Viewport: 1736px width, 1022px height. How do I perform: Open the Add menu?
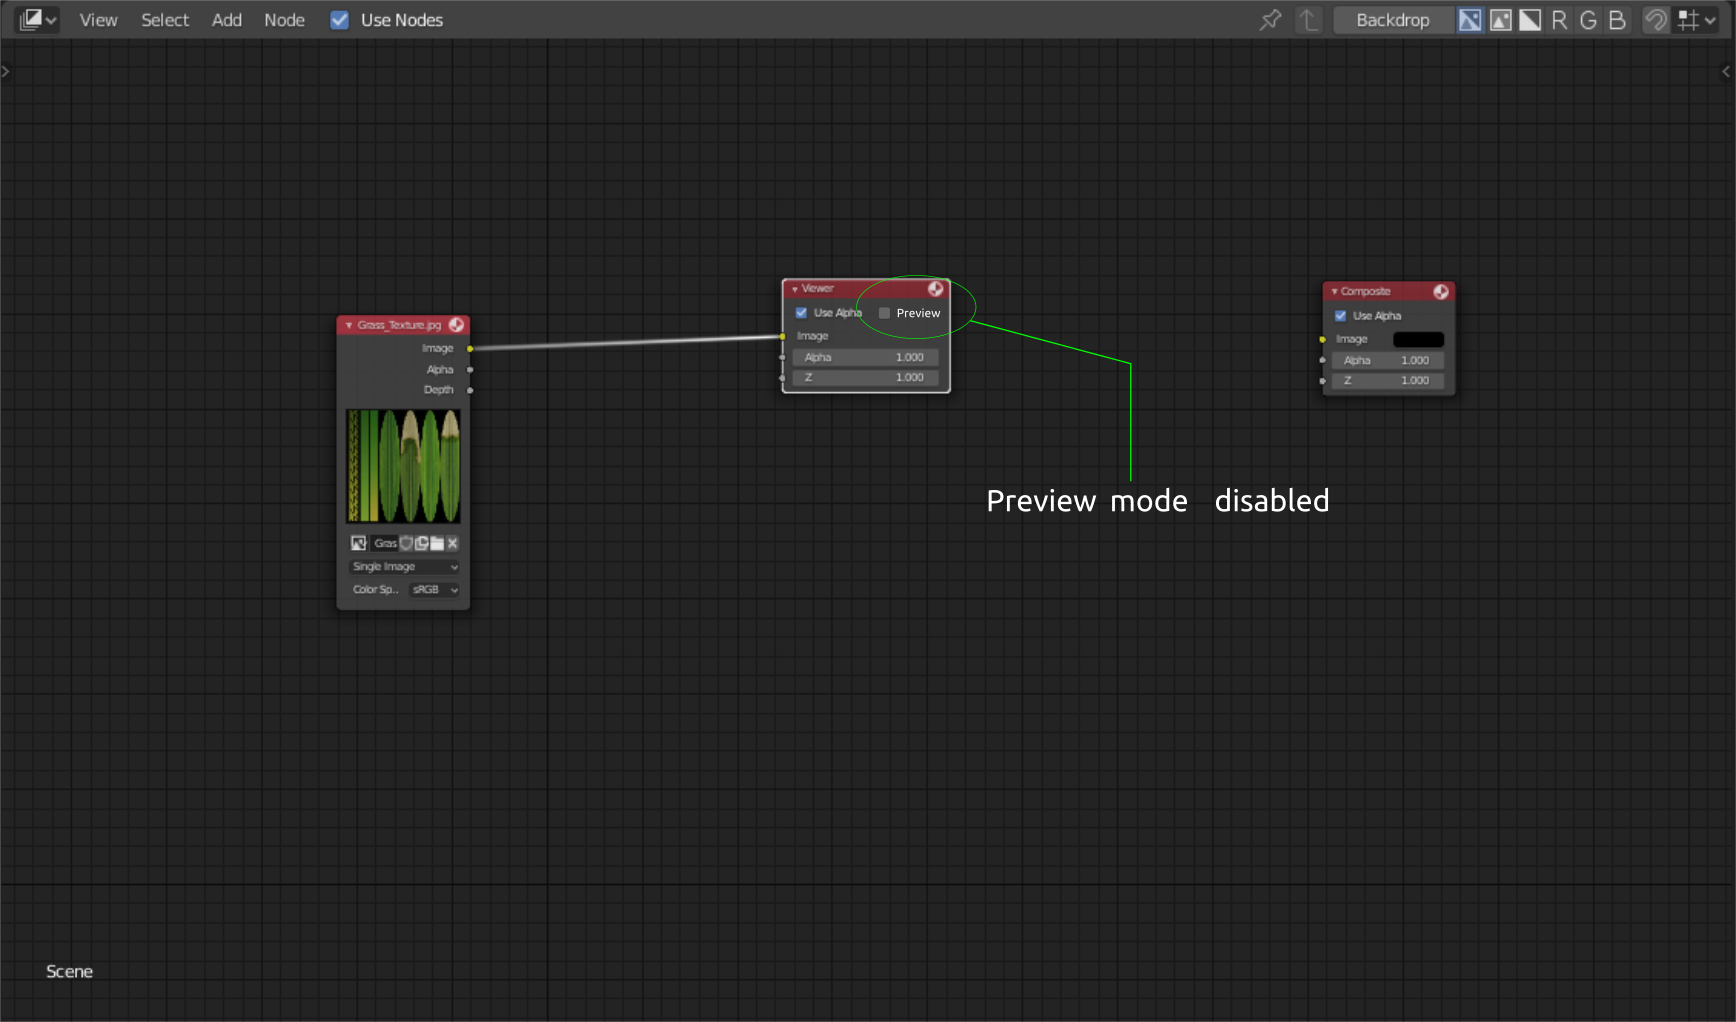coord(226,20)
